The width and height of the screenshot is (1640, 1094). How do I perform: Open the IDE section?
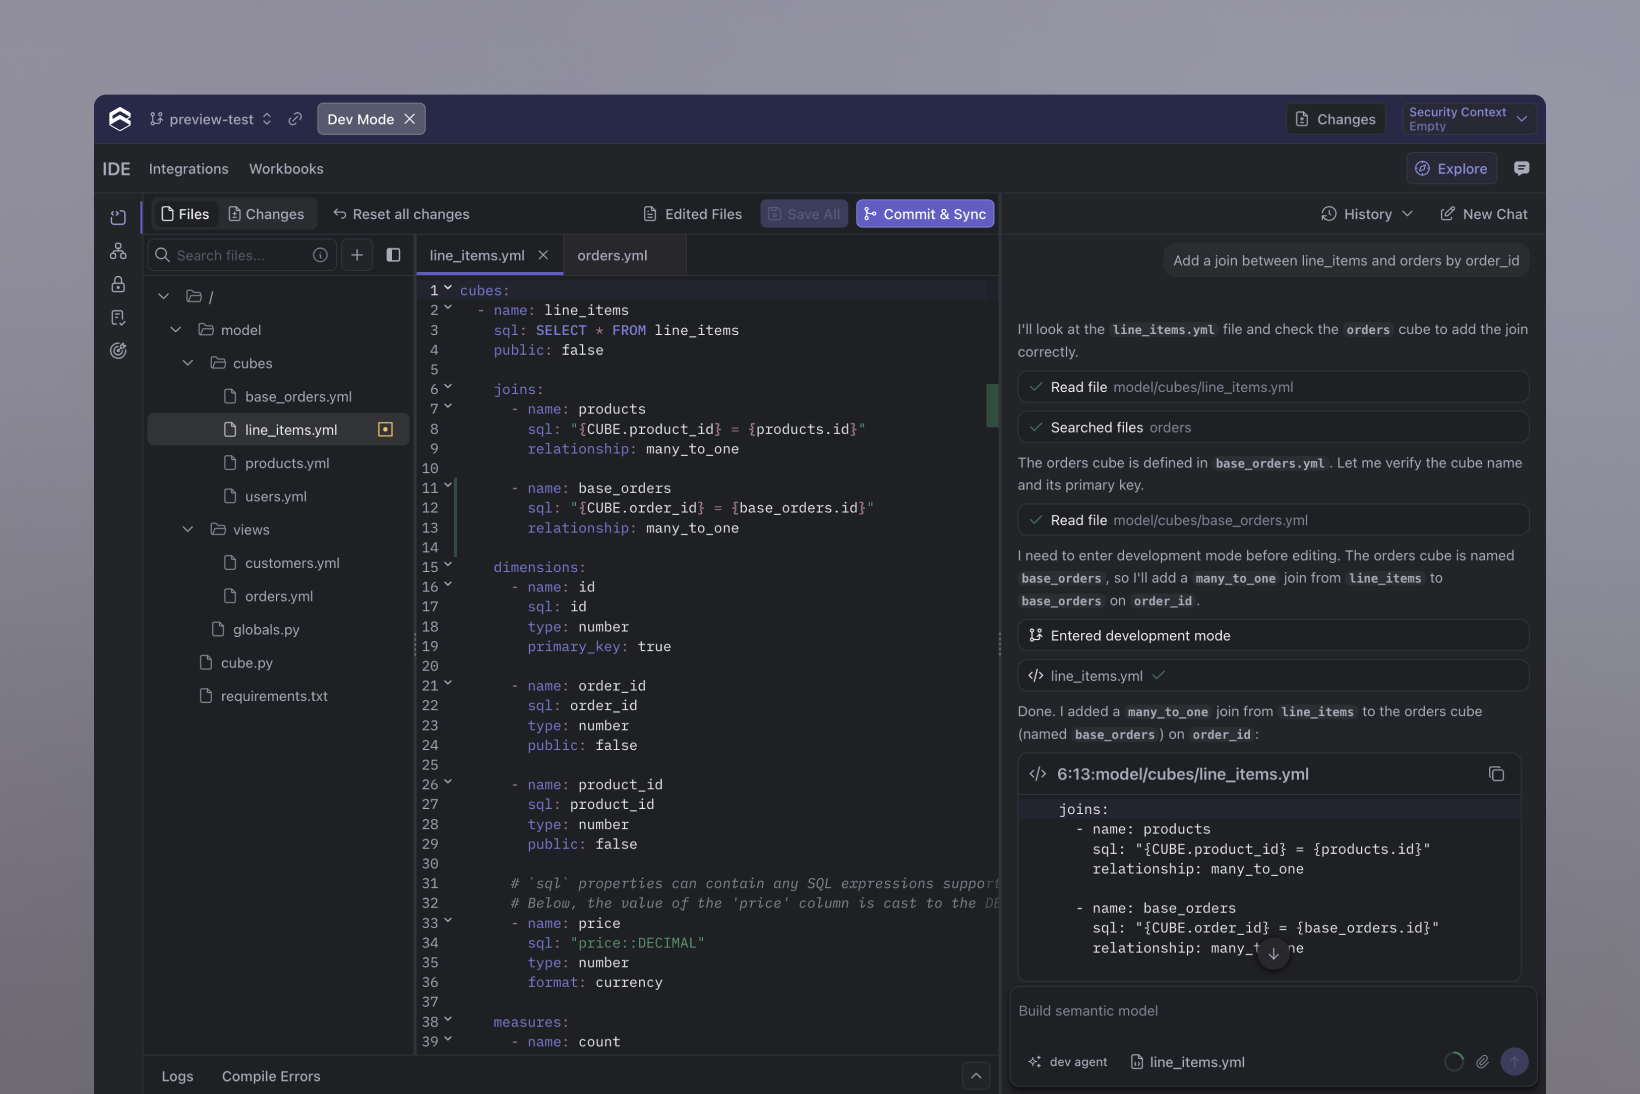[116, 169]
